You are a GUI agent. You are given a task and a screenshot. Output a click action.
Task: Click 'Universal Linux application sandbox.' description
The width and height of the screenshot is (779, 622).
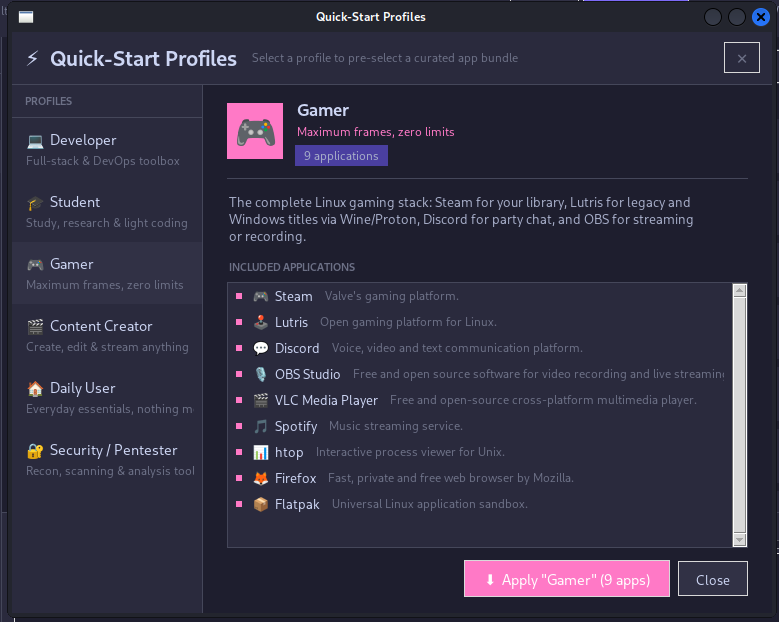coord(430,504)
